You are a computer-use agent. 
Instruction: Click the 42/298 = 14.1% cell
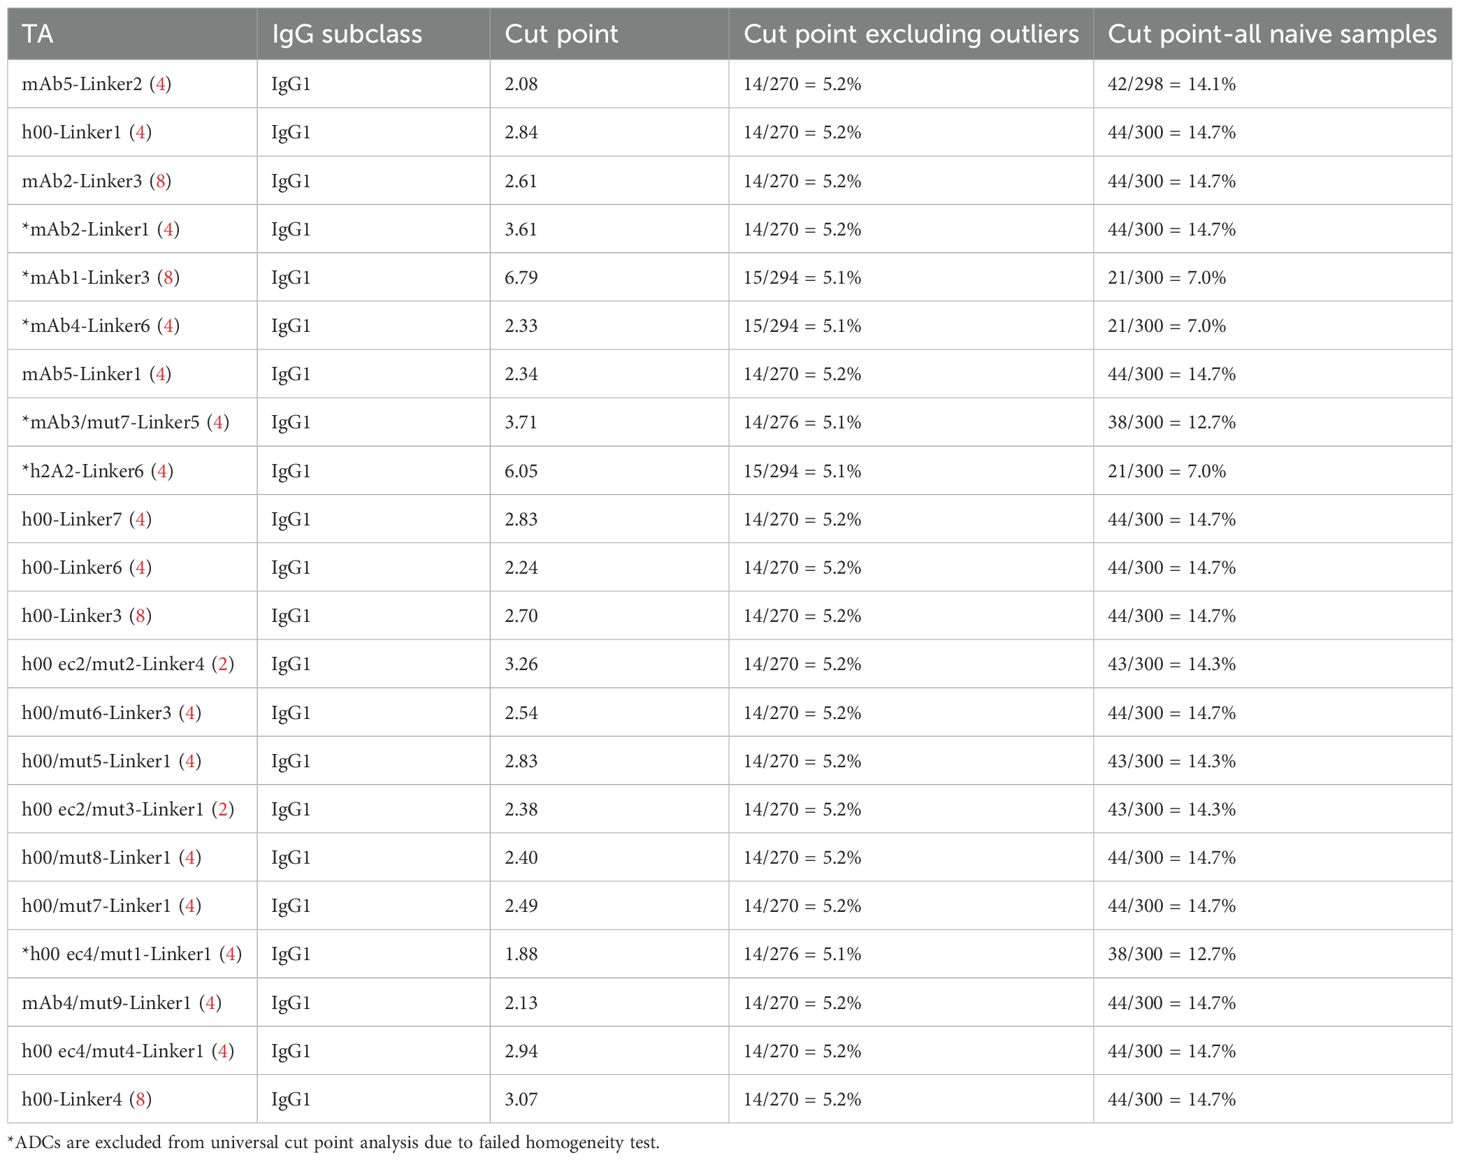[1171, 84]
